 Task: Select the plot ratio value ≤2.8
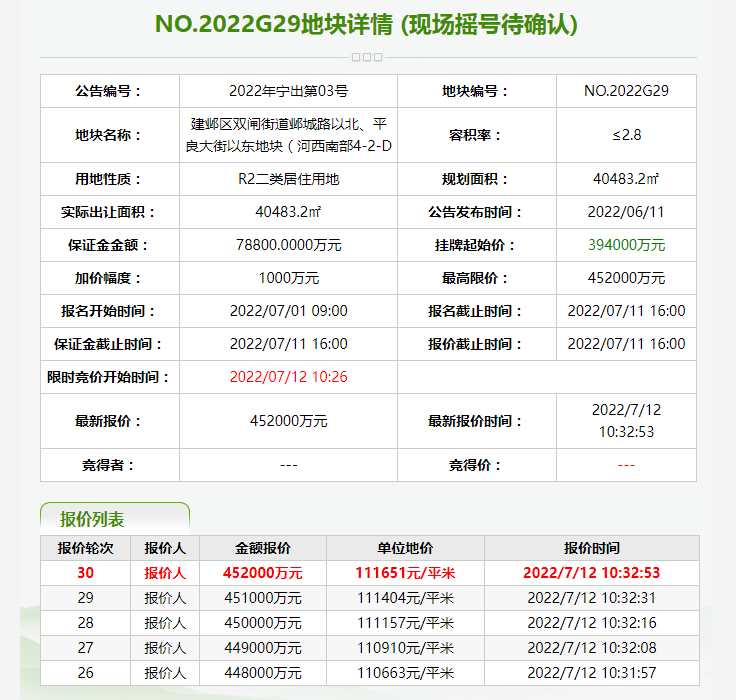(x=626, y=135)
